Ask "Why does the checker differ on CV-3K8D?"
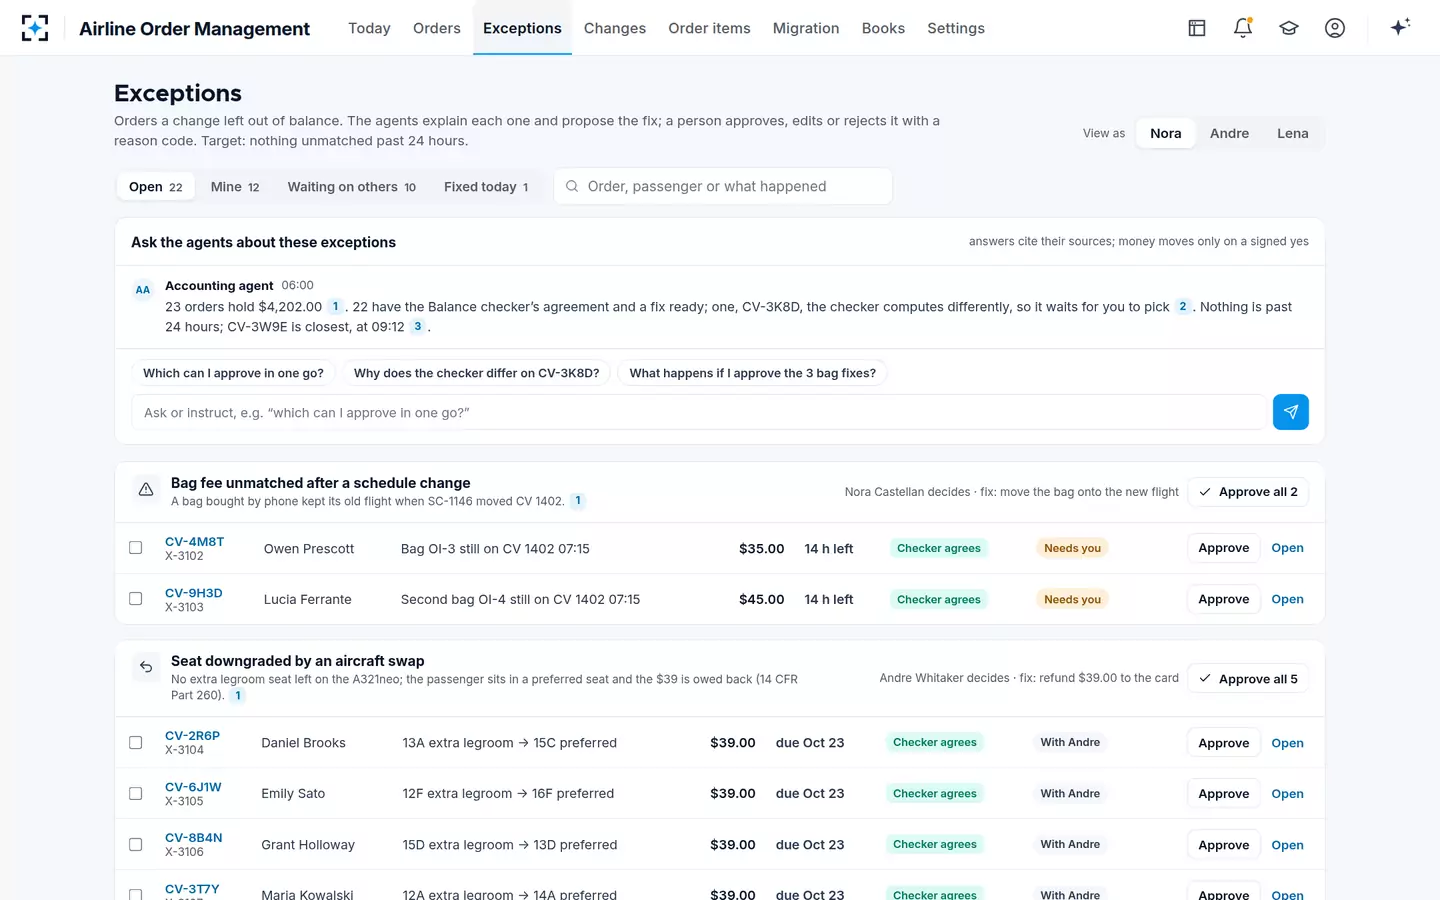This screenshot has height=900, width=1440. point(476,373)
